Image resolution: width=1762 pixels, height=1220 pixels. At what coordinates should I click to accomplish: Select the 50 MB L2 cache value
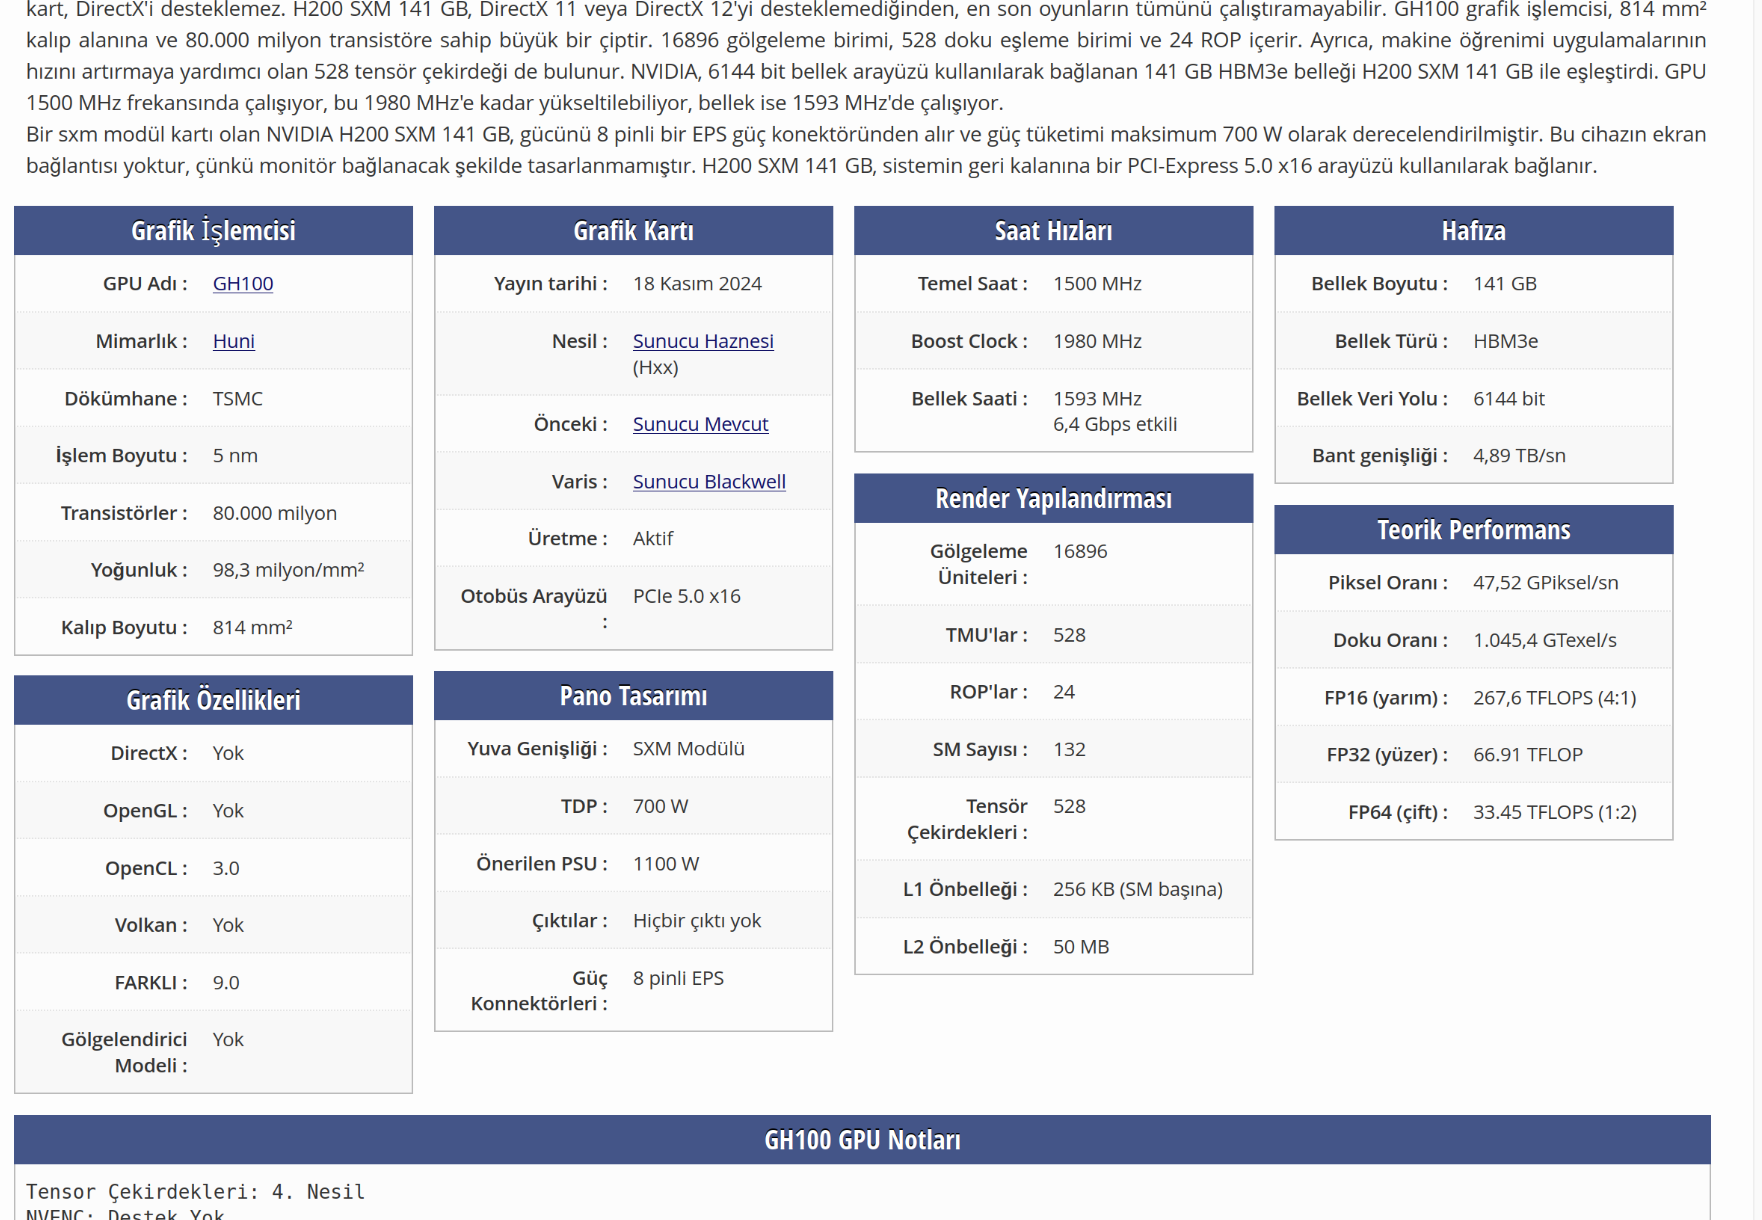pyautogui.click(x=1081, y=947)
